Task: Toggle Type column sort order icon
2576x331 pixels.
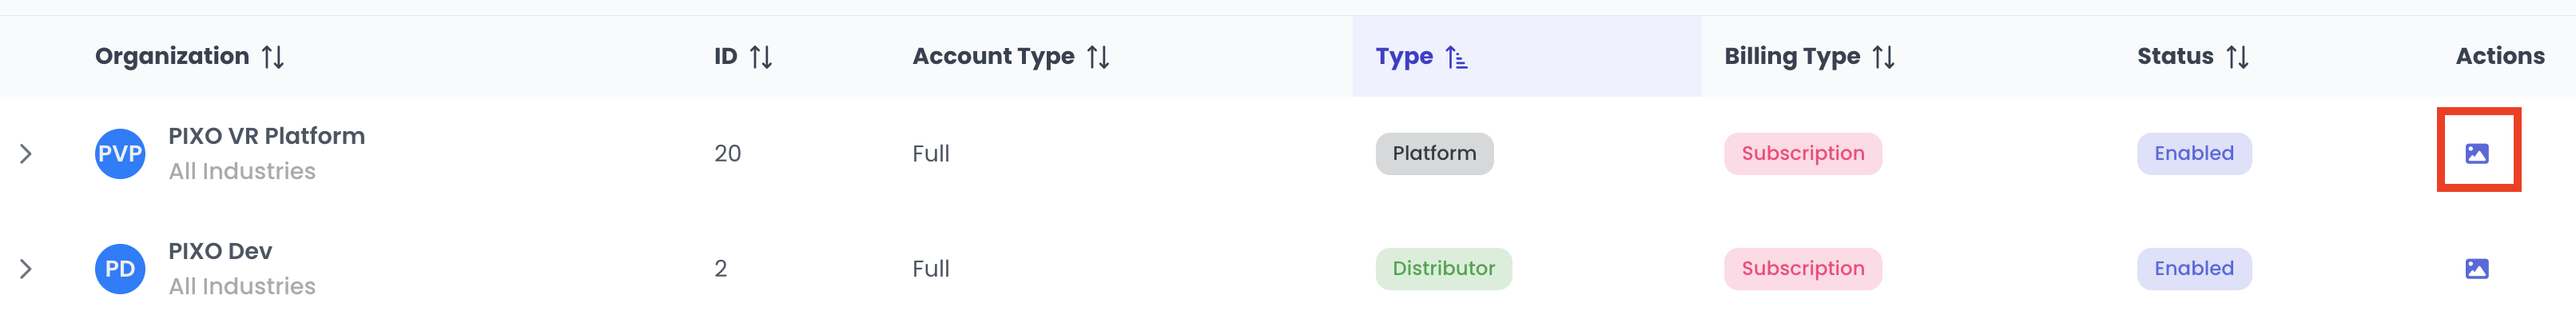Action: [x=1456, y=58]
